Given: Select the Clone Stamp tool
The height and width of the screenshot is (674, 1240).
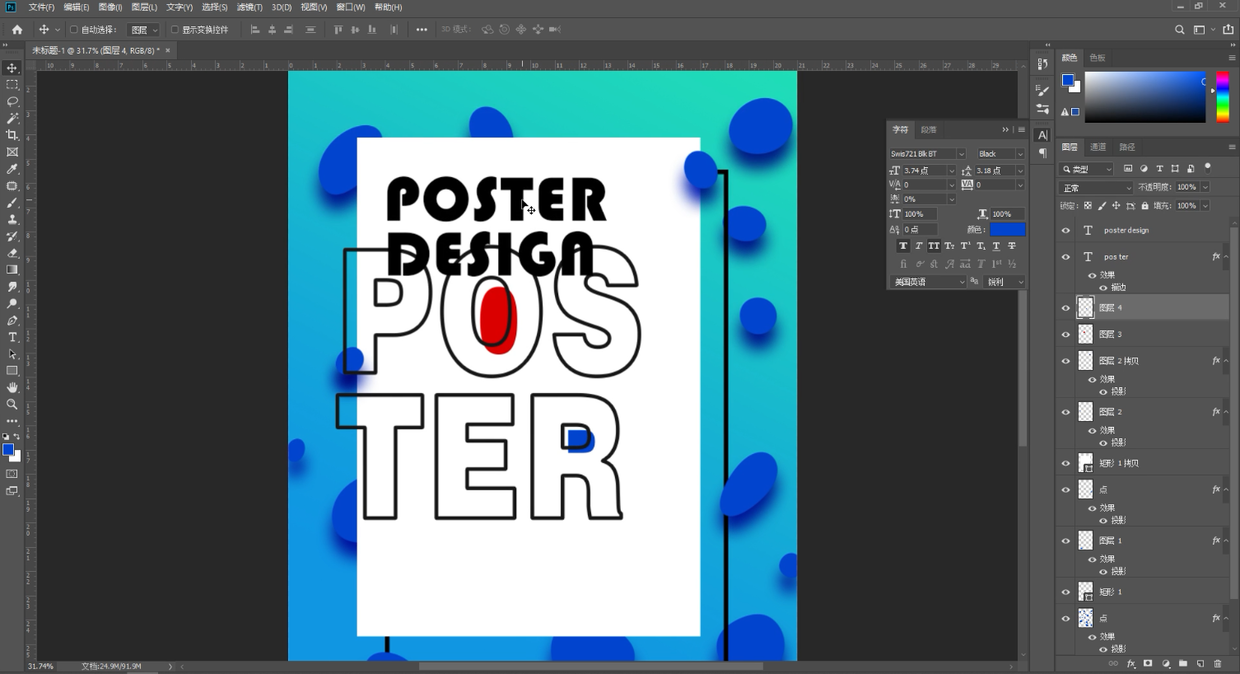Looking at the screenshot, I should (x=12, y=219).
